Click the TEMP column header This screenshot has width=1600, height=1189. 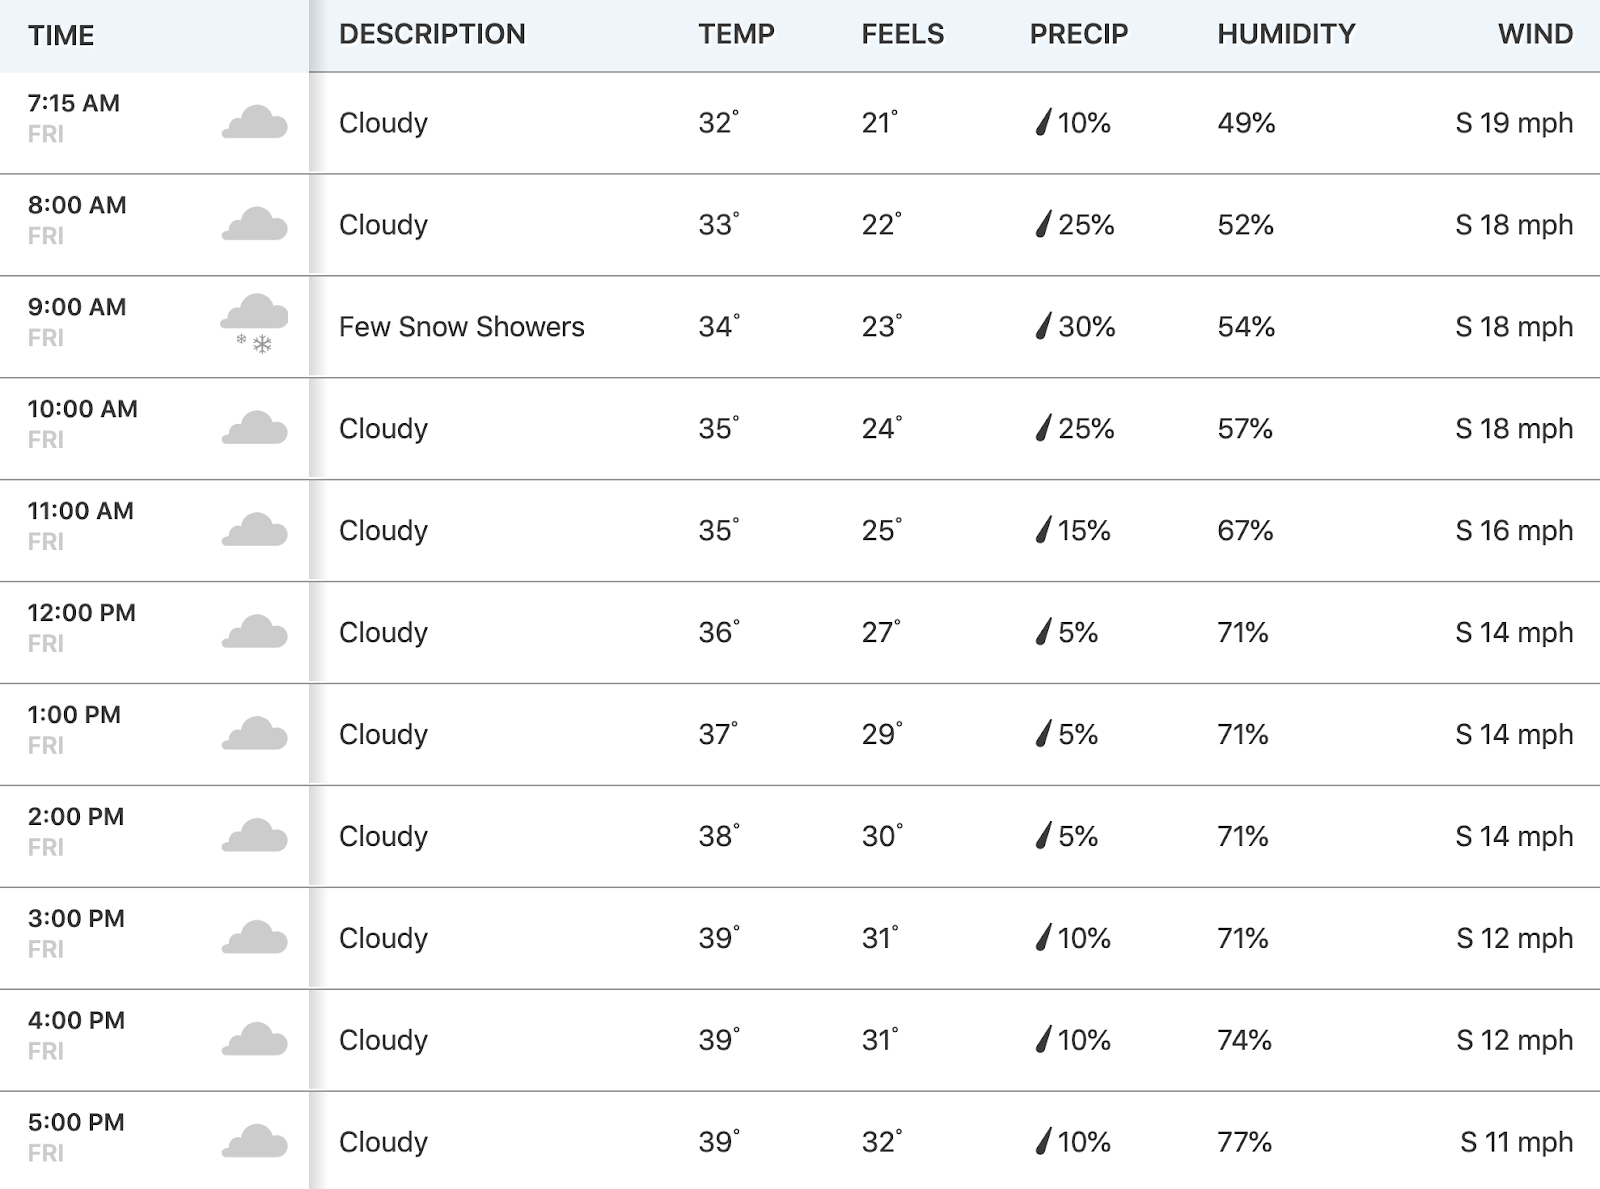pos(736,34)
